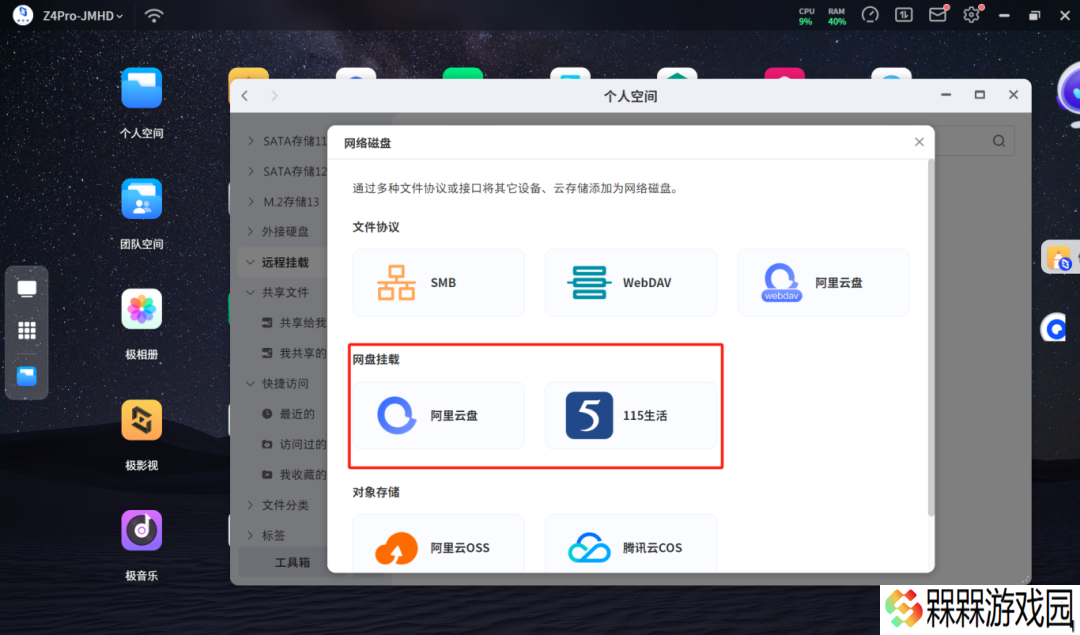Click the 个人空间 window title text

[630, 96]
